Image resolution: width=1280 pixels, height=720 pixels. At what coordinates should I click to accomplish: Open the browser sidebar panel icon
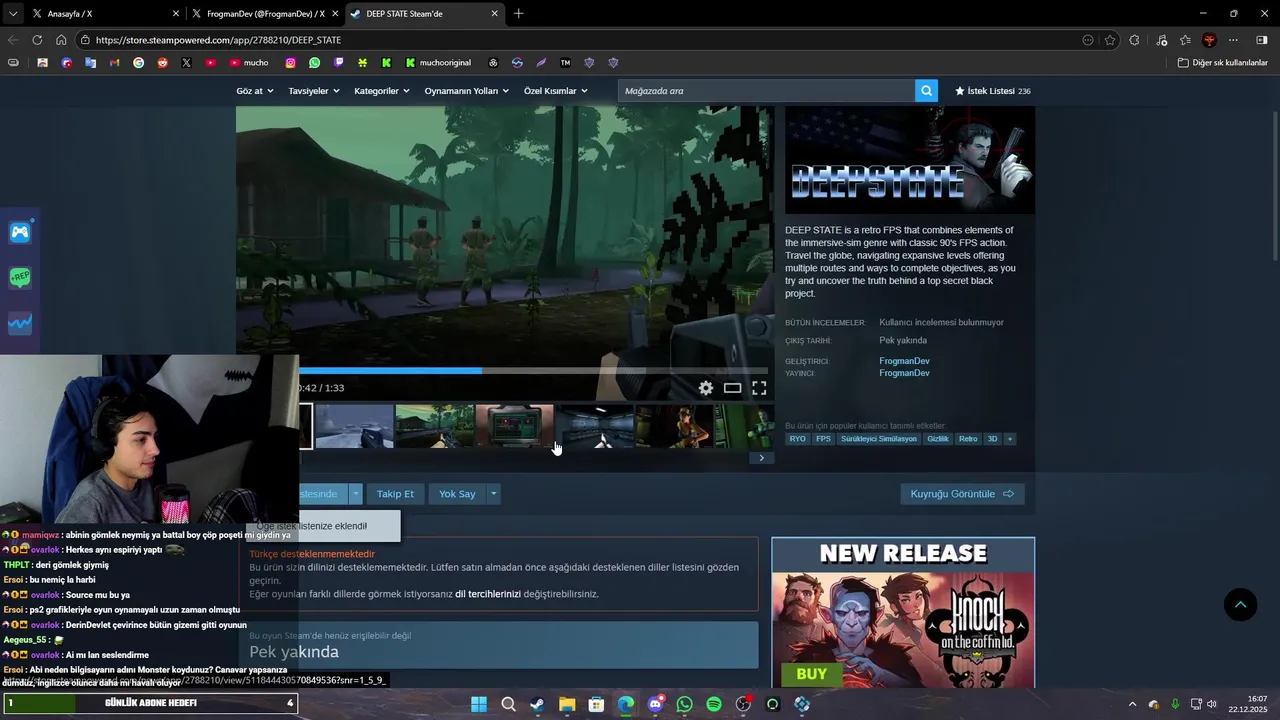(x=1261, y=40)
